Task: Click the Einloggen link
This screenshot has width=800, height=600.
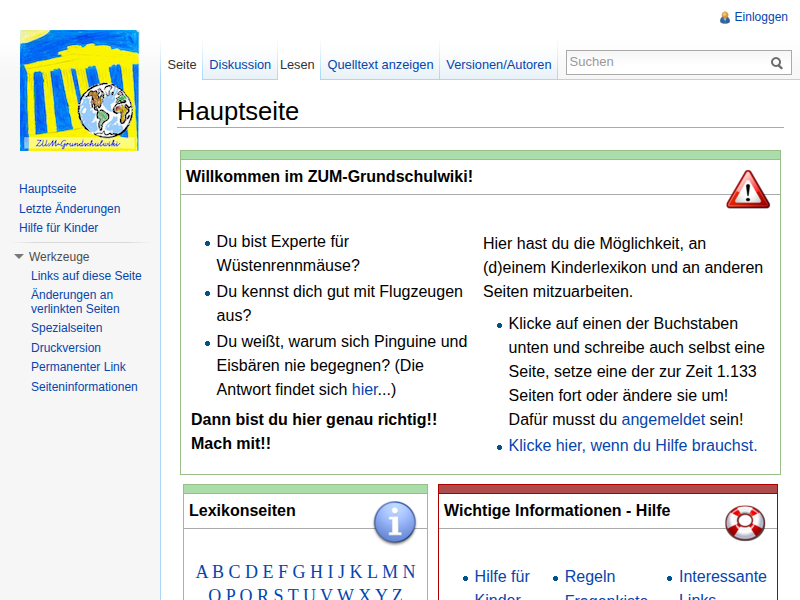Action: pyautogui.click(x=761, y=16)
